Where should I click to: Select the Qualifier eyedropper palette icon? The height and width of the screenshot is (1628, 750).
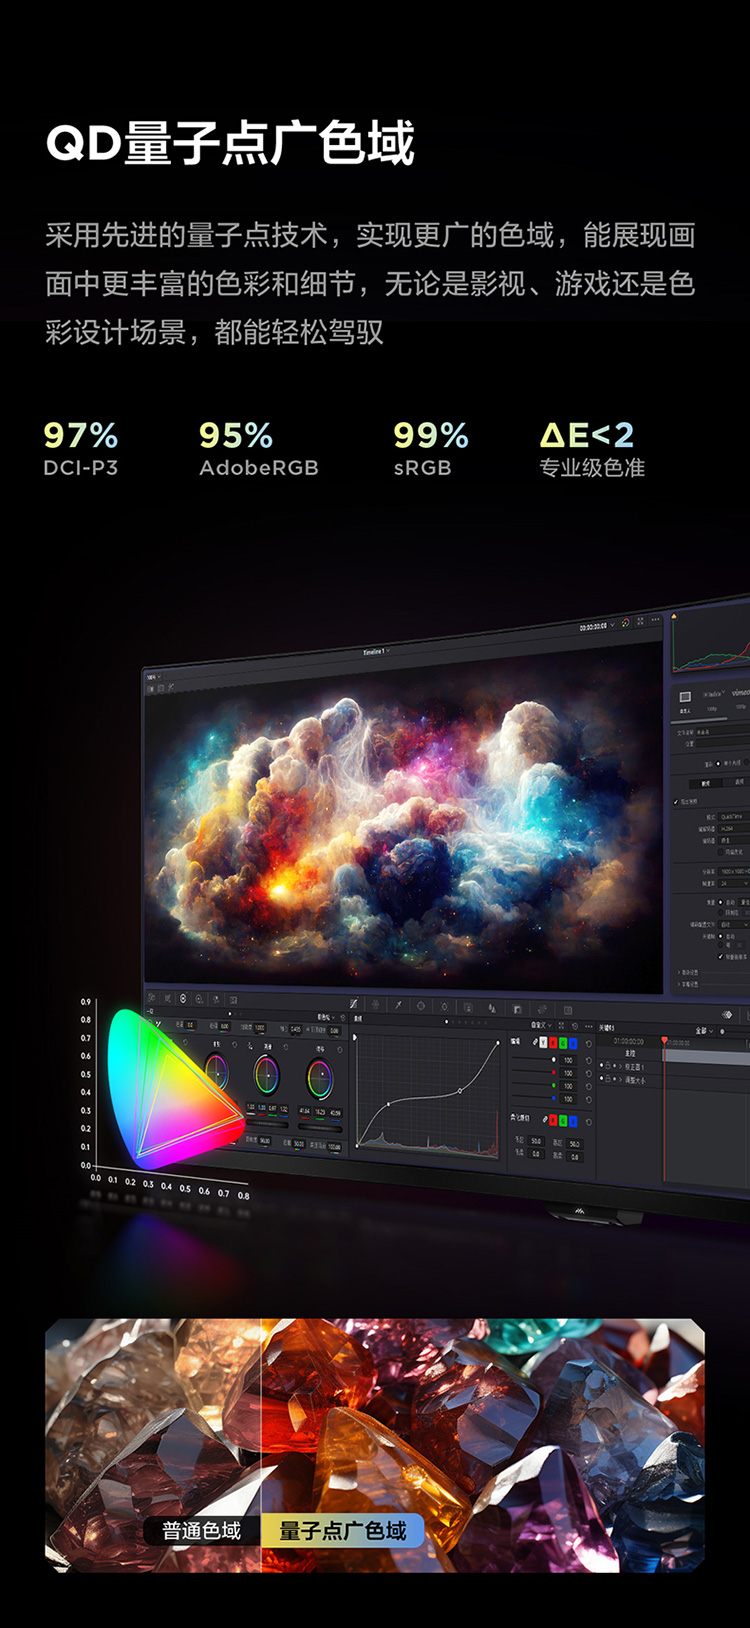click(x=398, y=1004)
